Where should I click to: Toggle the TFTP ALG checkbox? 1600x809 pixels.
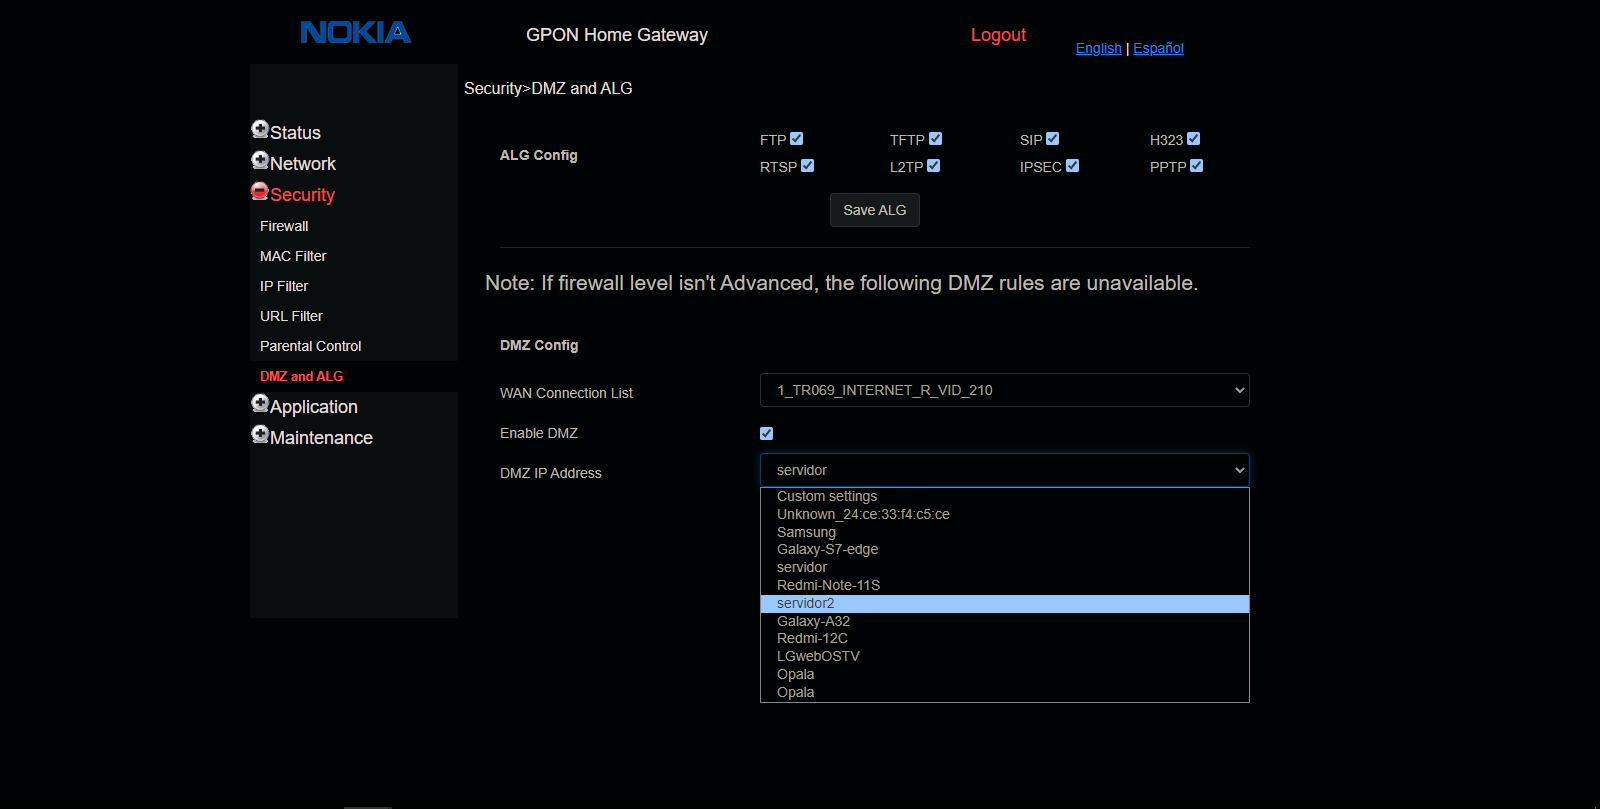[x=936, y=139]
